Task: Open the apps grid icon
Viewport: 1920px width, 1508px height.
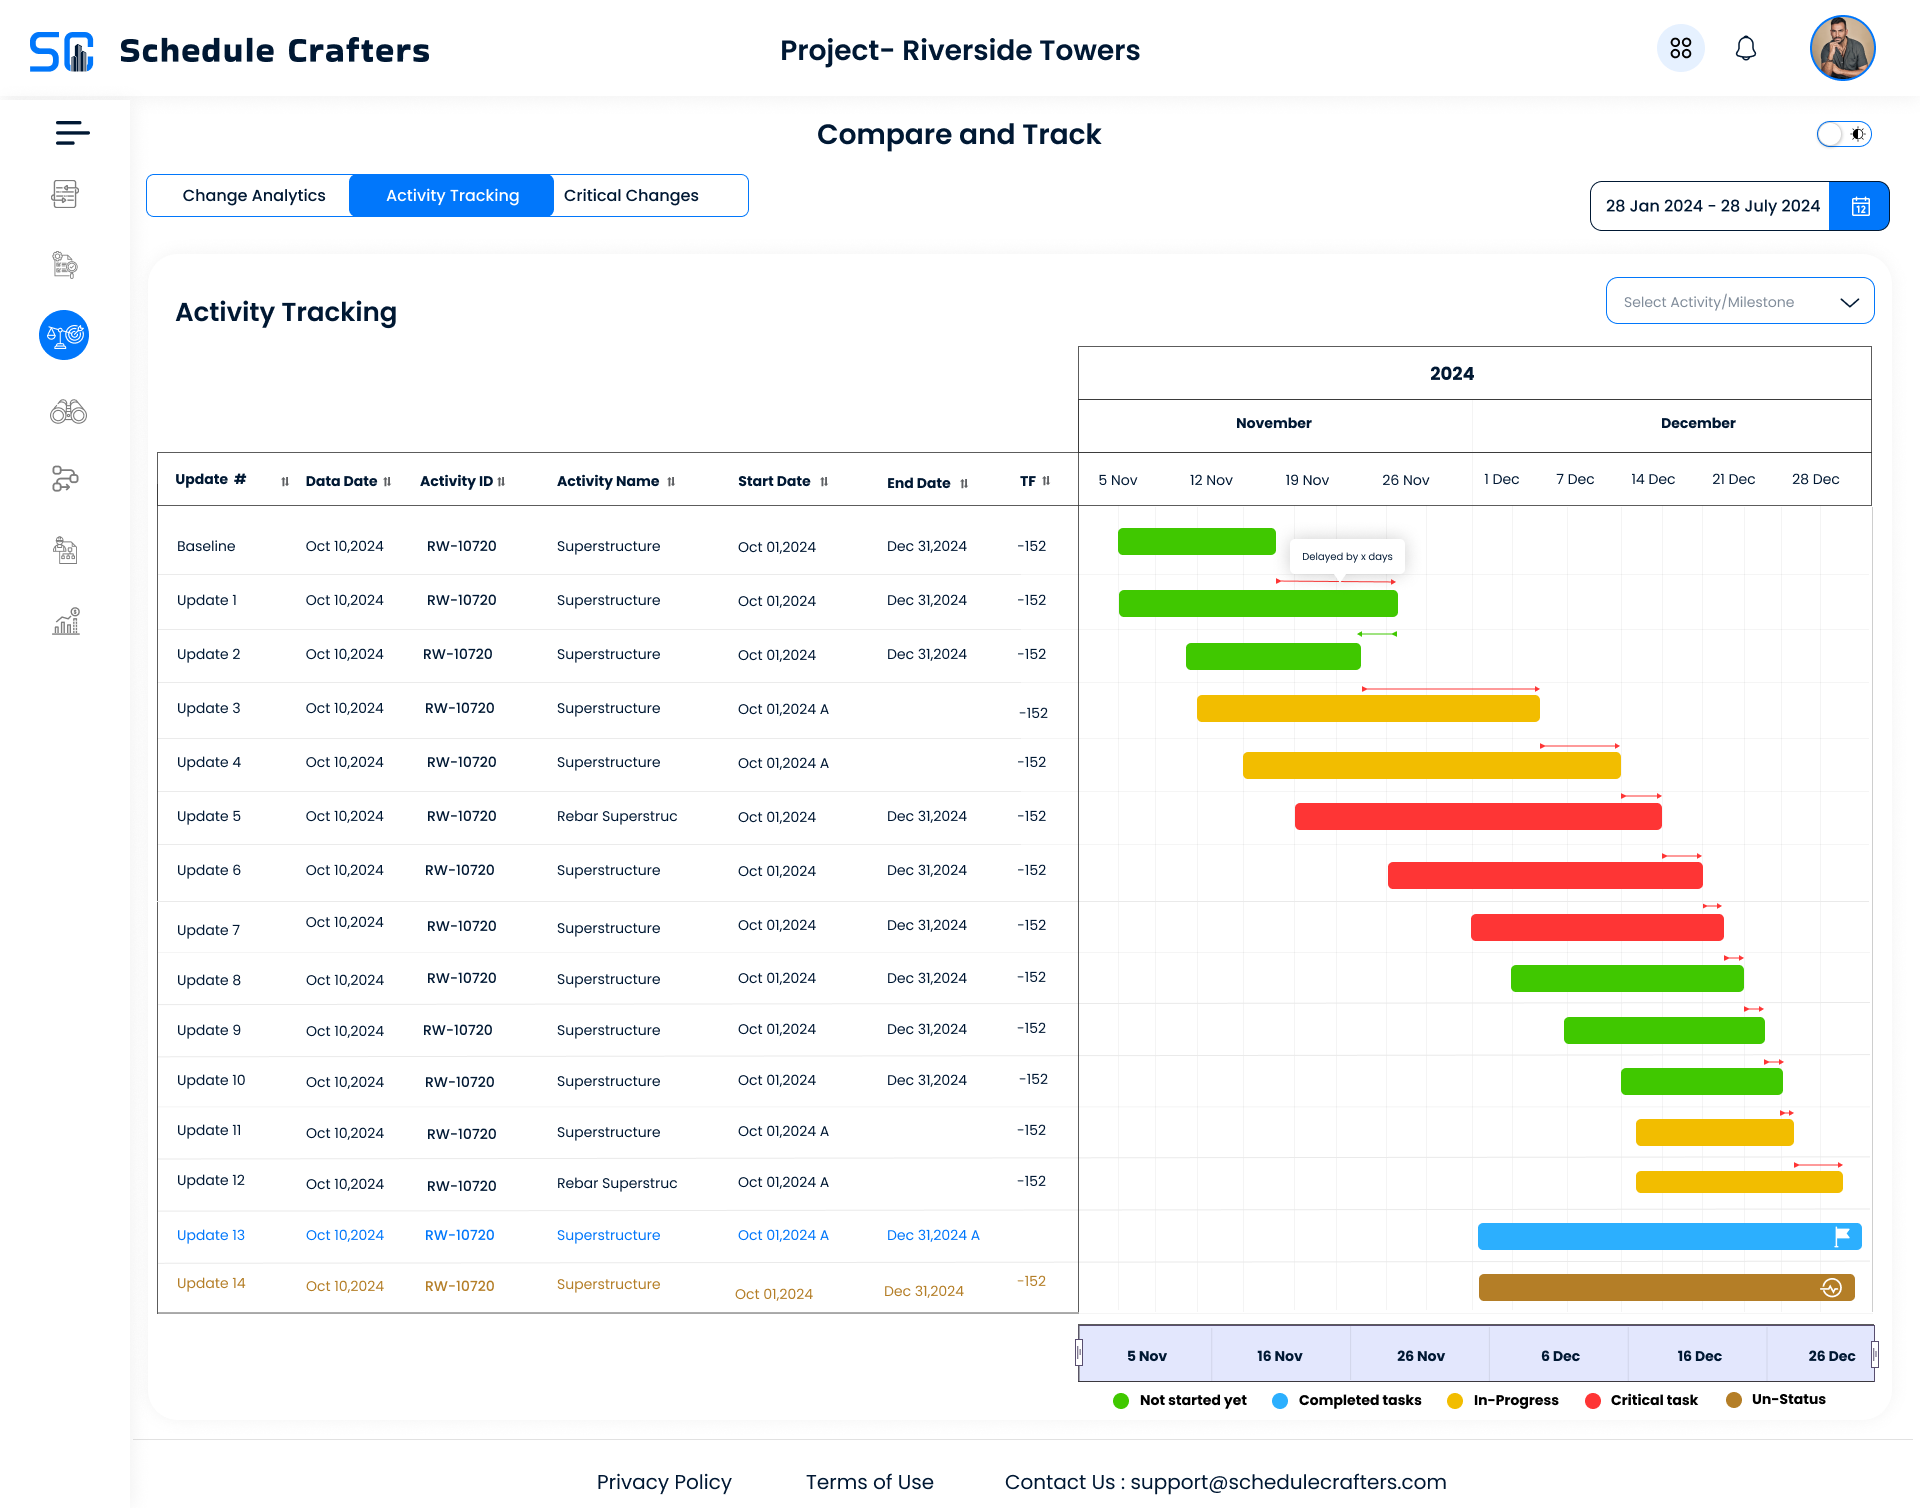Action: (1680, 48)
